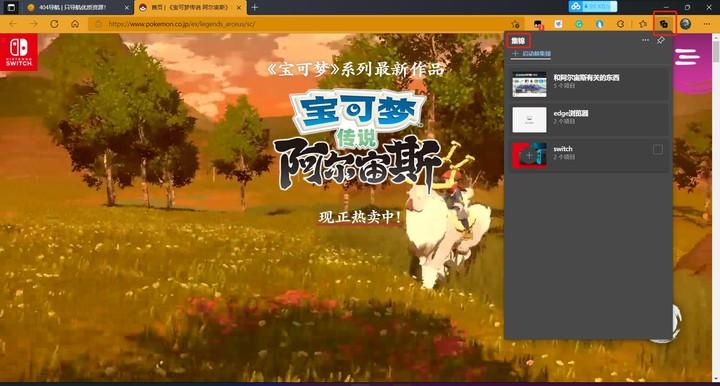
Task: Add this page to favorites
Action: coord(516,24)
